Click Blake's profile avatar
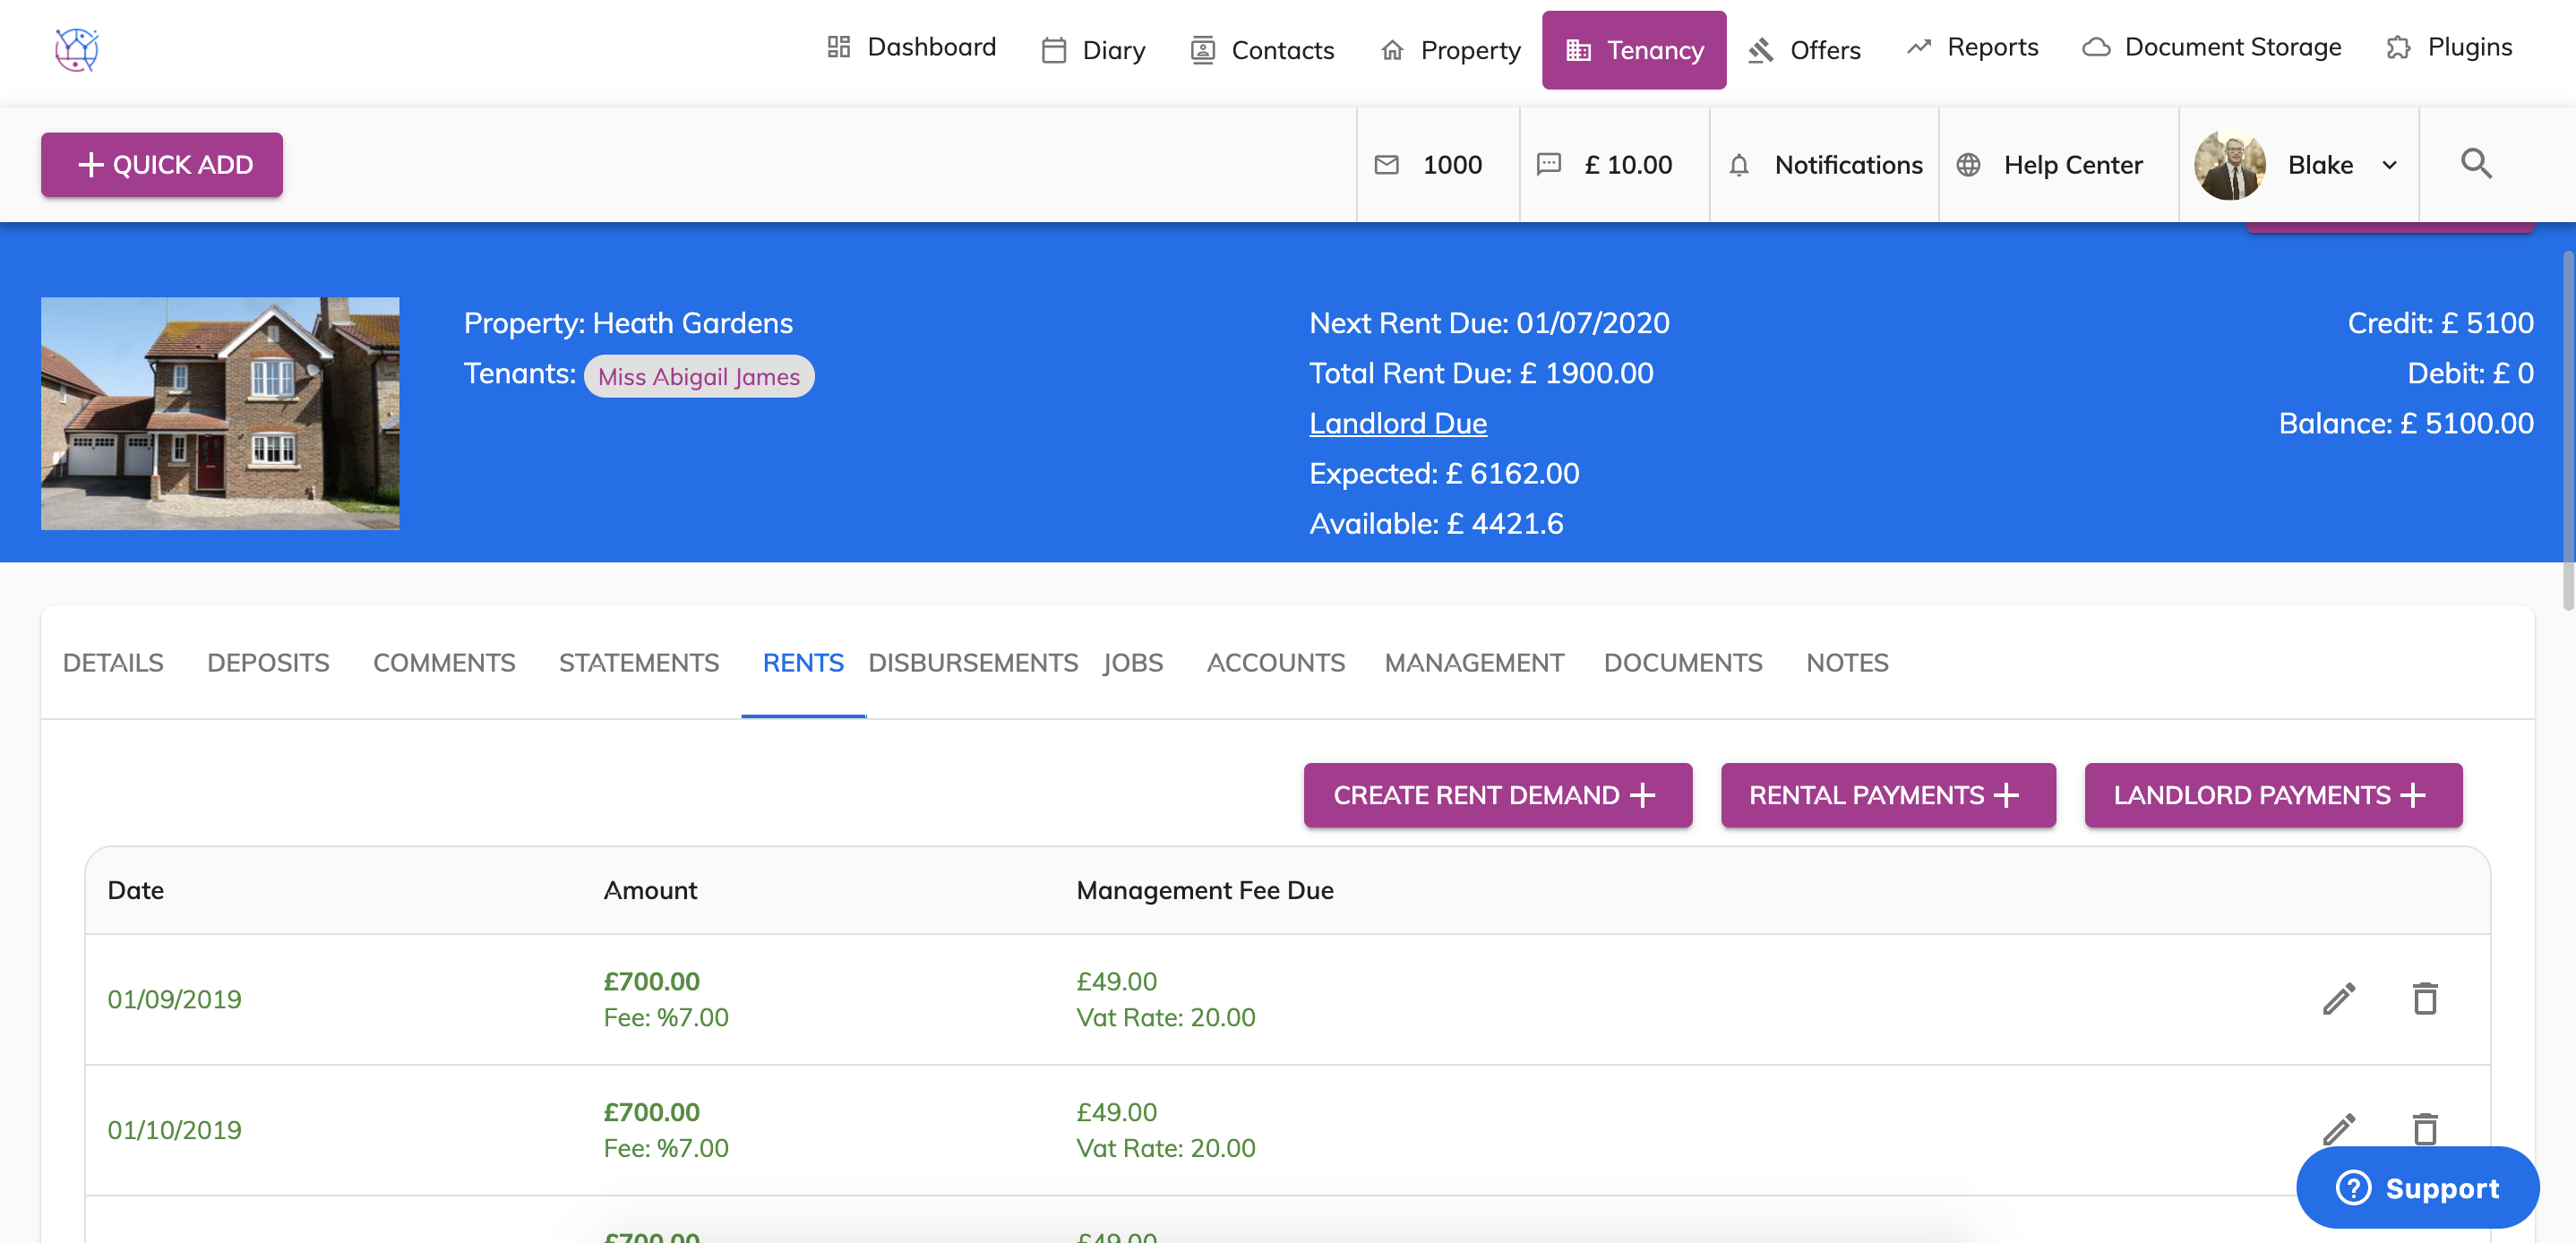This screenshot has height=1243, width=2576. (2229, 165)
